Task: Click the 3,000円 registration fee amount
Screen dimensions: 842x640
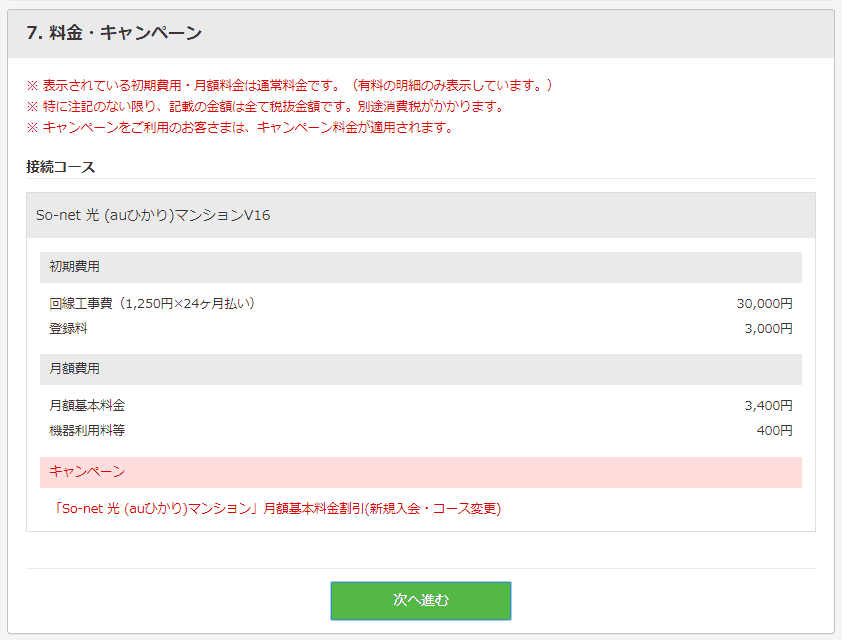Action: [768, 329]
